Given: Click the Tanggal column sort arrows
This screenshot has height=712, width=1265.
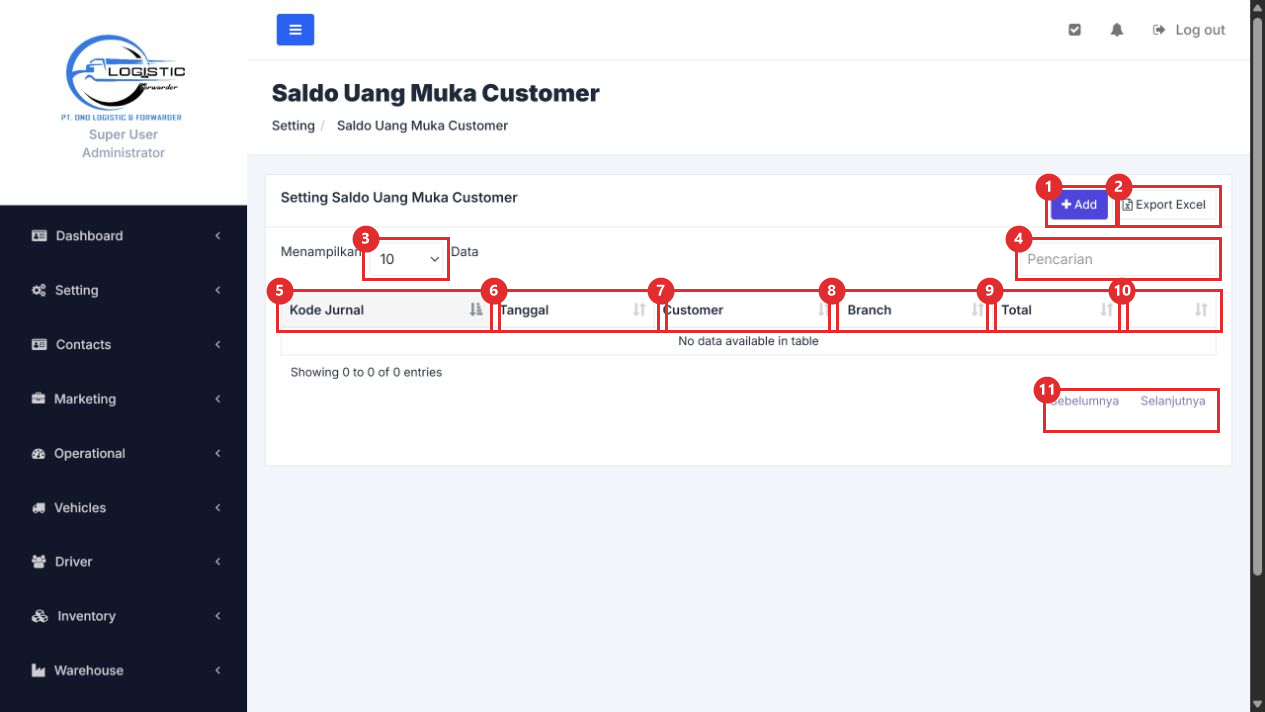Looking at the screenshot, I should pyautogui.click(x=639, y=310).
